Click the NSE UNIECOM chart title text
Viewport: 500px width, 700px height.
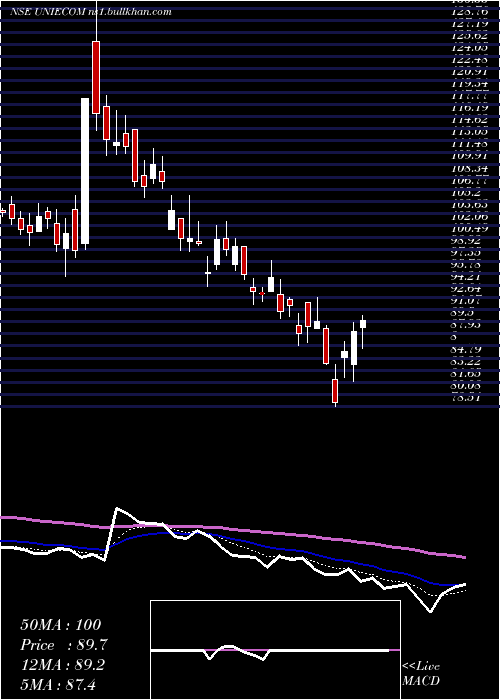coord(91,12)
